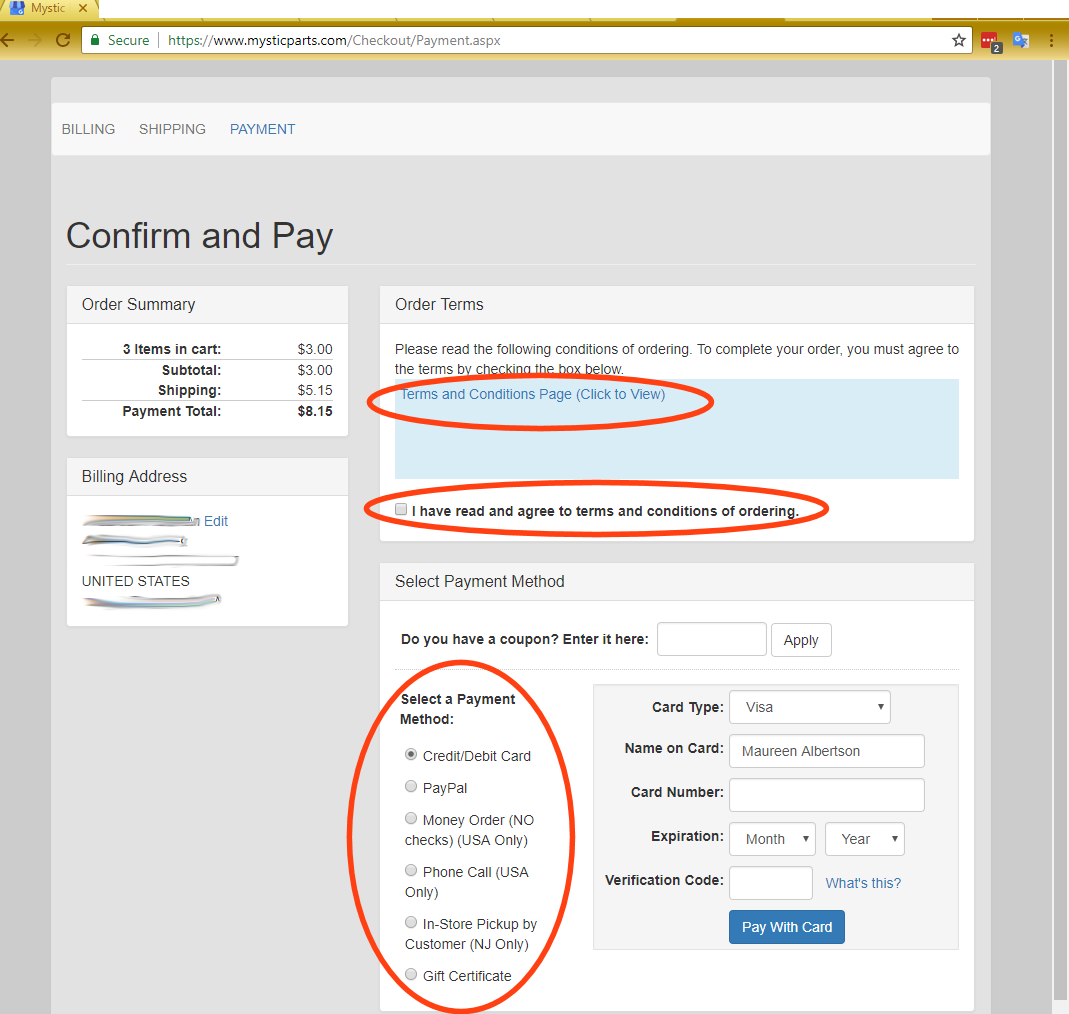Bookmark this page with the star icon
The image size is (1069, 1014).
click(x=958, y=40)
